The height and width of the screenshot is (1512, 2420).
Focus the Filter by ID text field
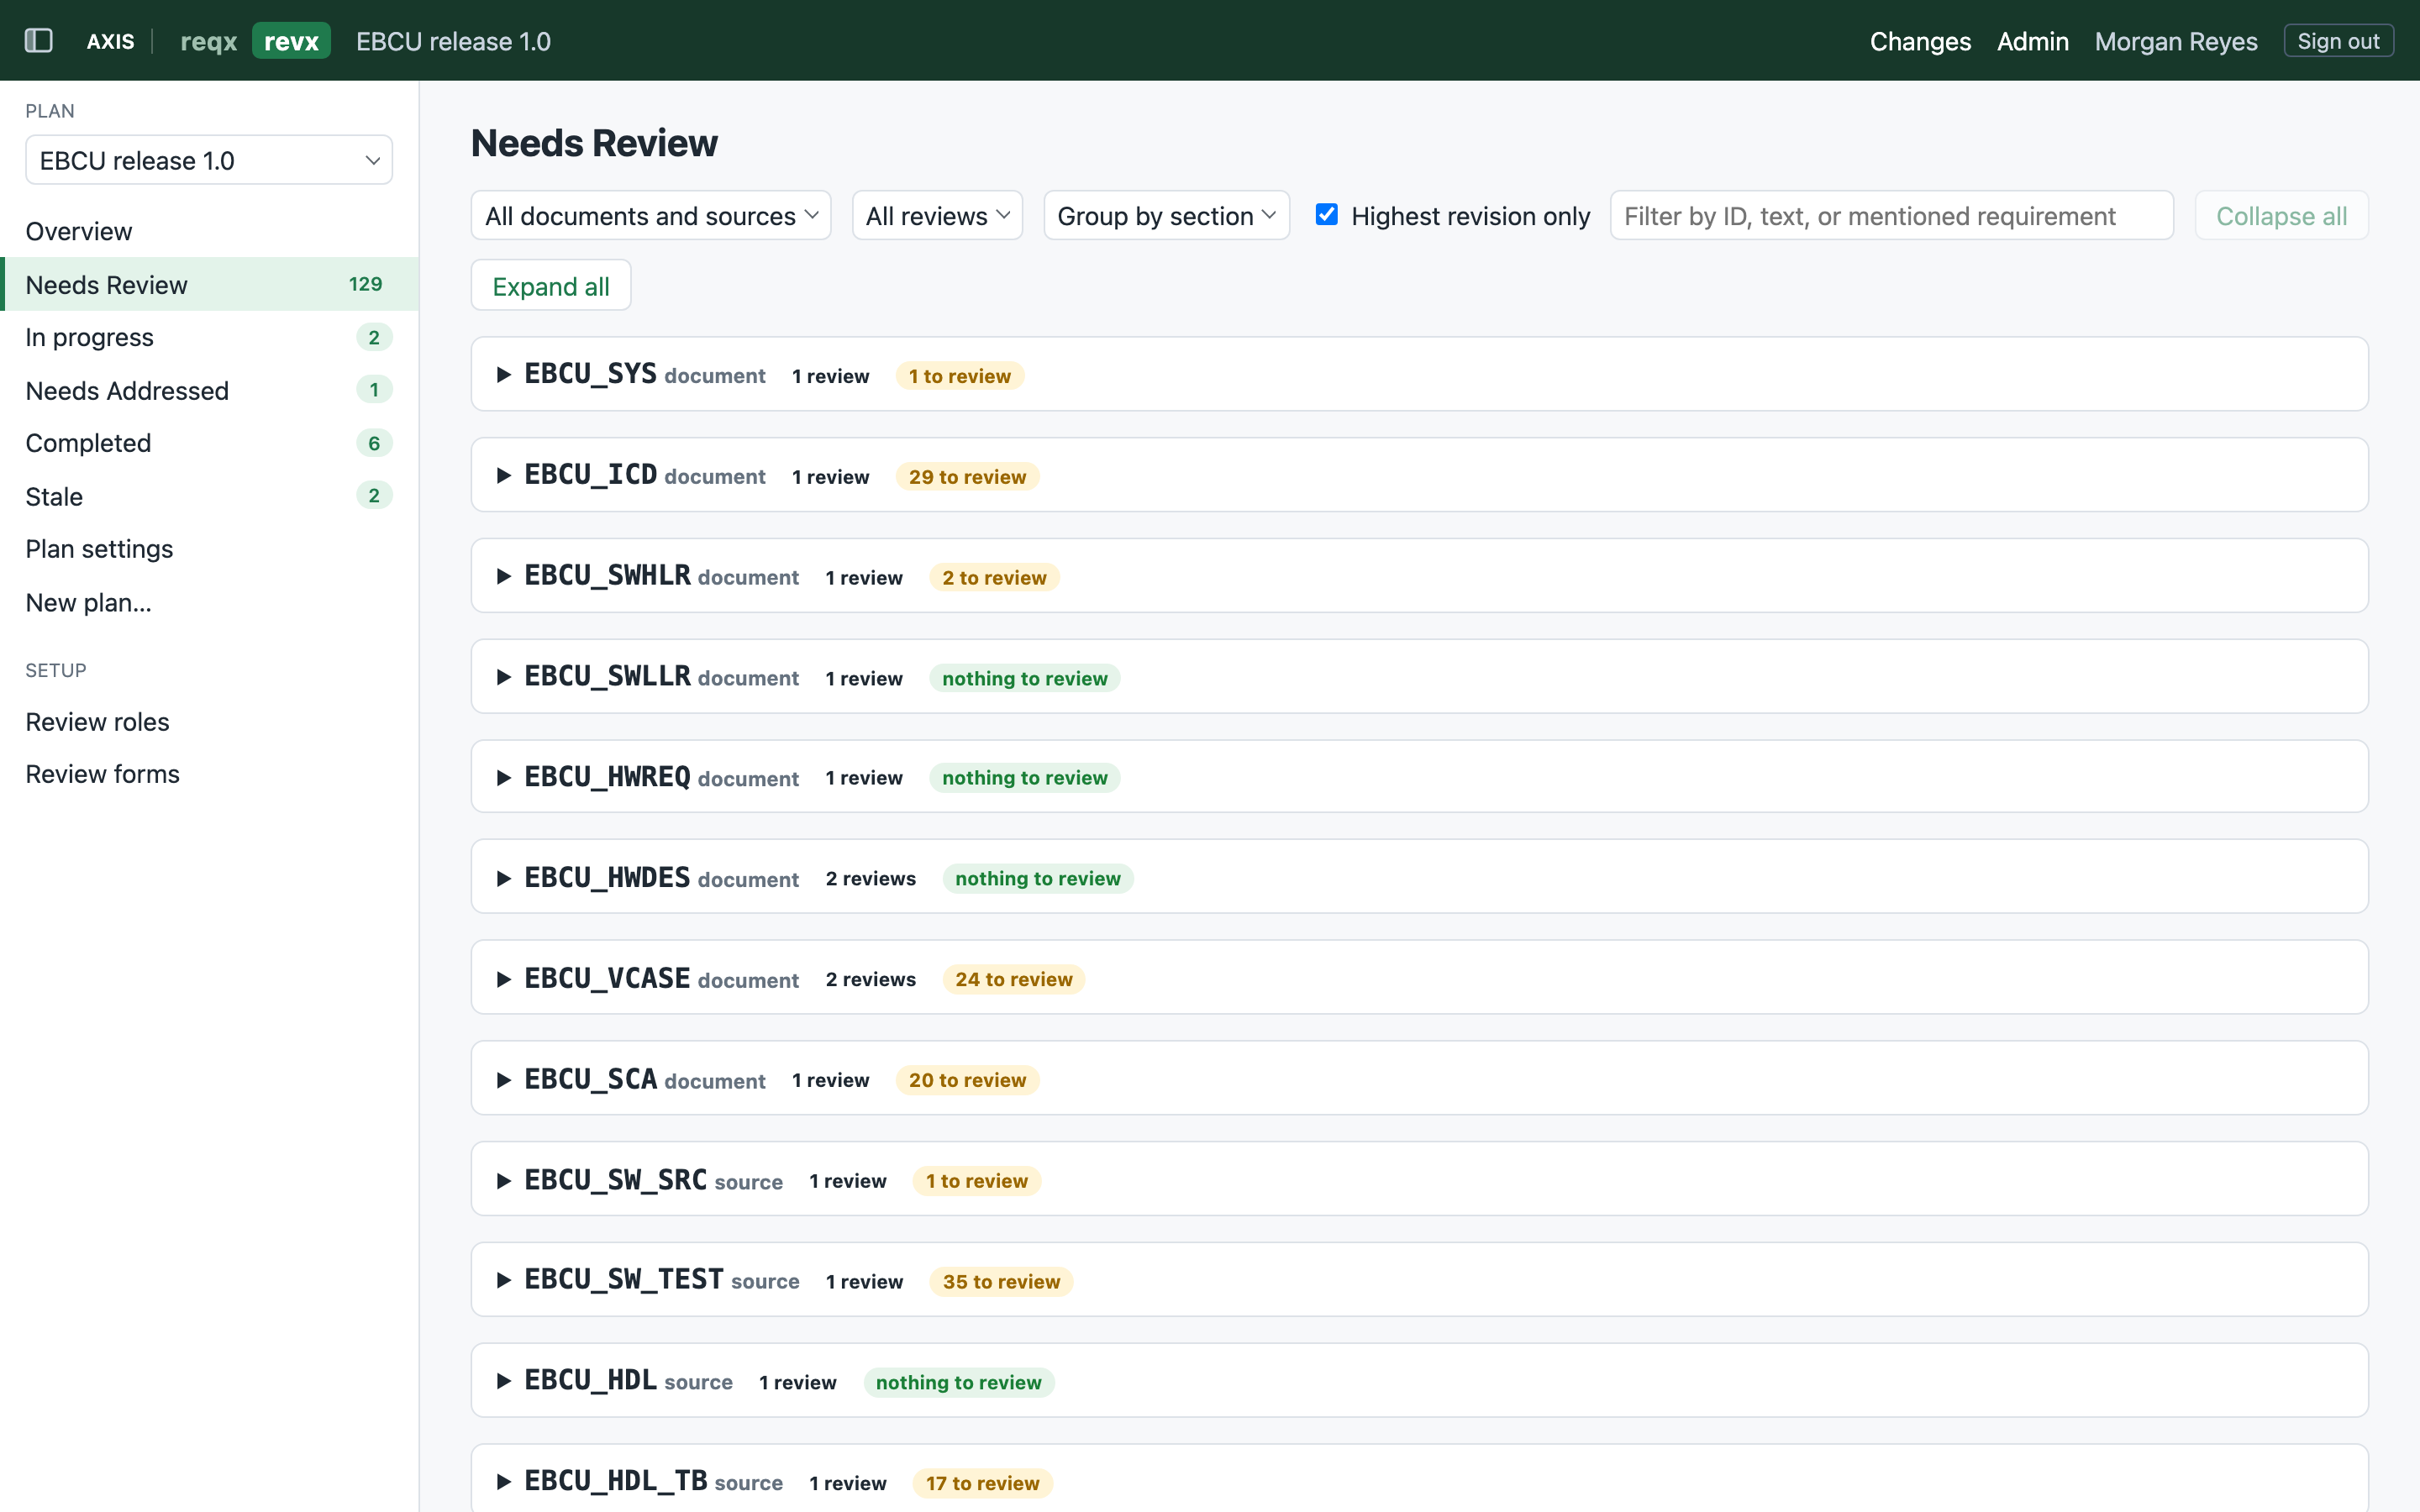(1891, 216)
